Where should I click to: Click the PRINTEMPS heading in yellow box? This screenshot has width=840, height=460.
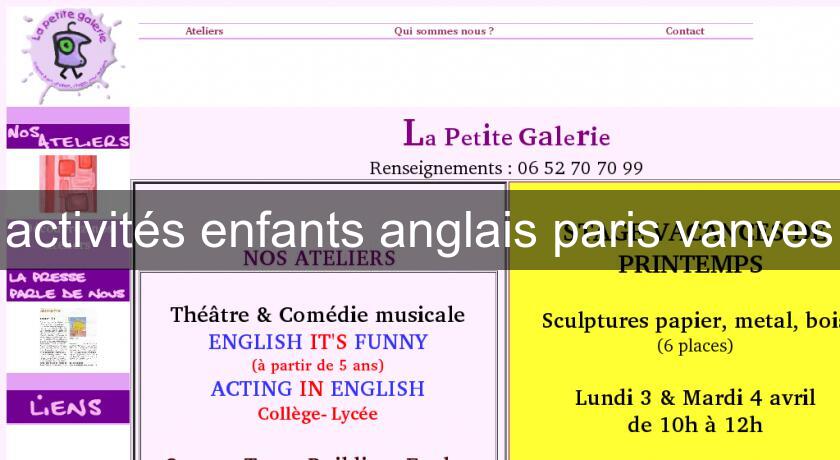tap(691, 264)
